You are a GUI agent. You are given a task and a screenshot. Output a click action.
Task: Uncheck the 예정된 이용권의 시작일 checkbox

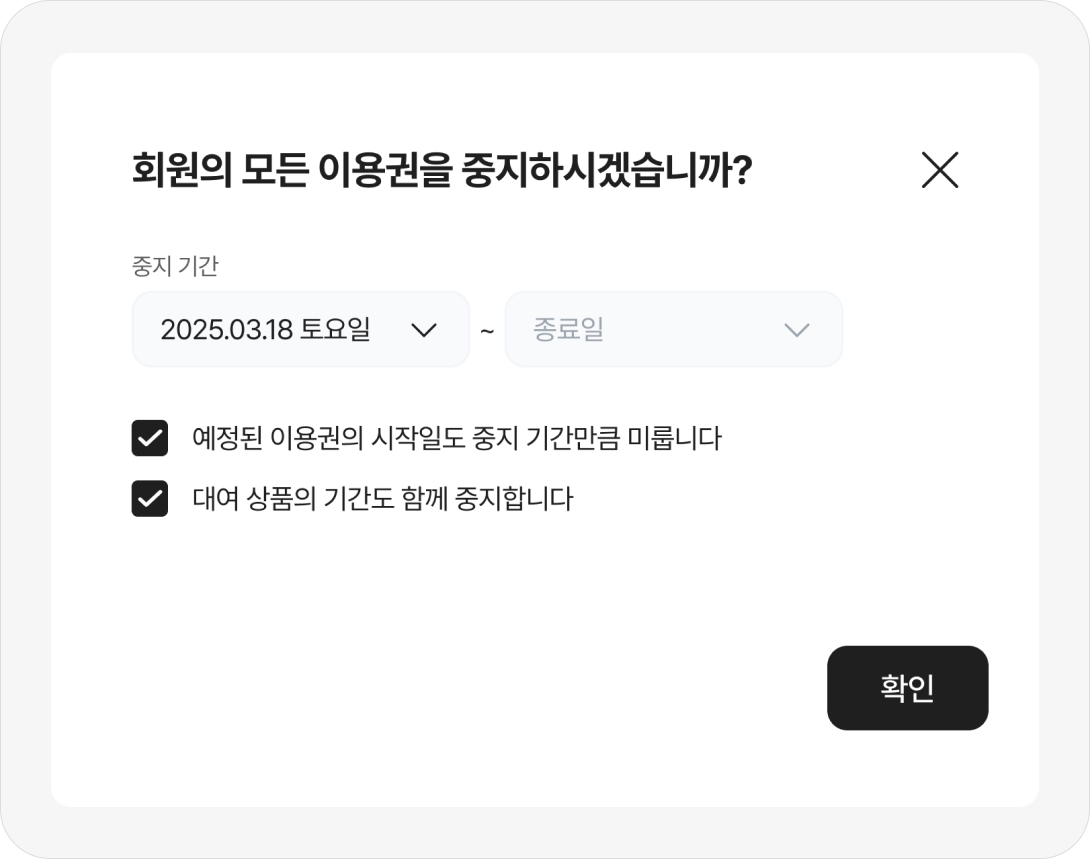(x=150, y=438)
